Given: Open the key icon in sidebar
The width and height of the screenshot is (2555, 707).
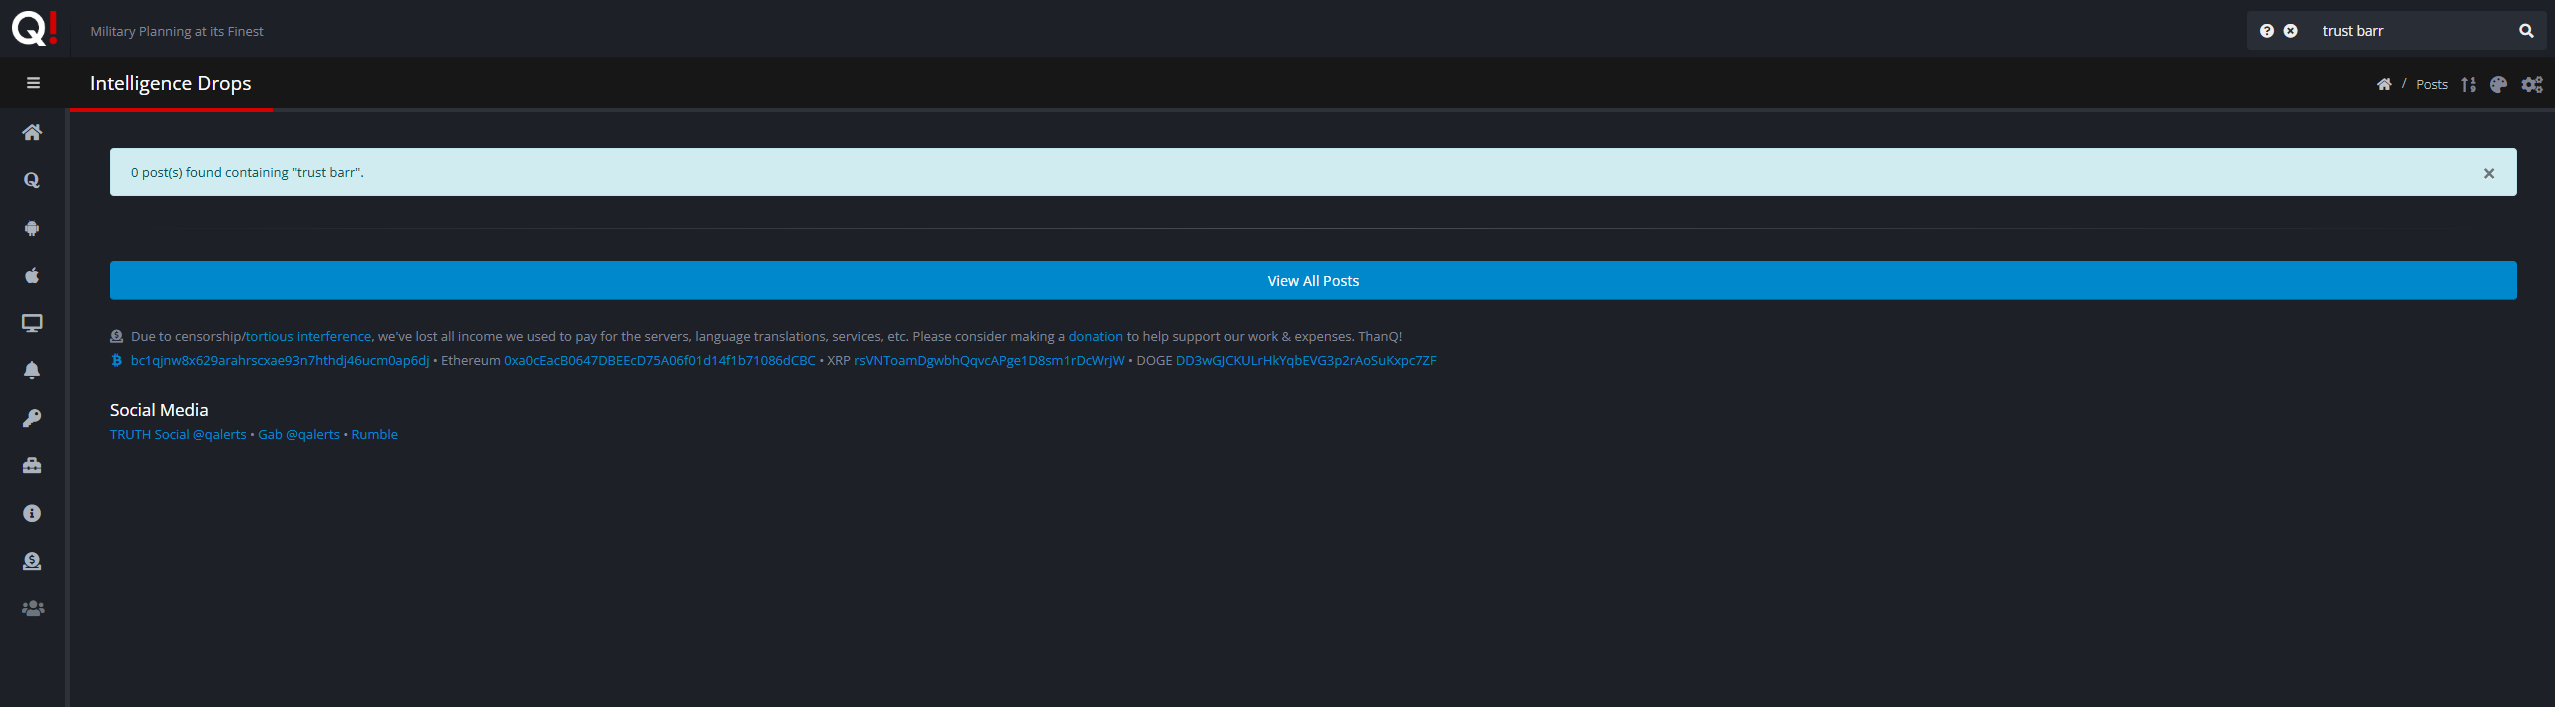Looking at the screenshot, I should pyautogui.click(x=32, y=418).
